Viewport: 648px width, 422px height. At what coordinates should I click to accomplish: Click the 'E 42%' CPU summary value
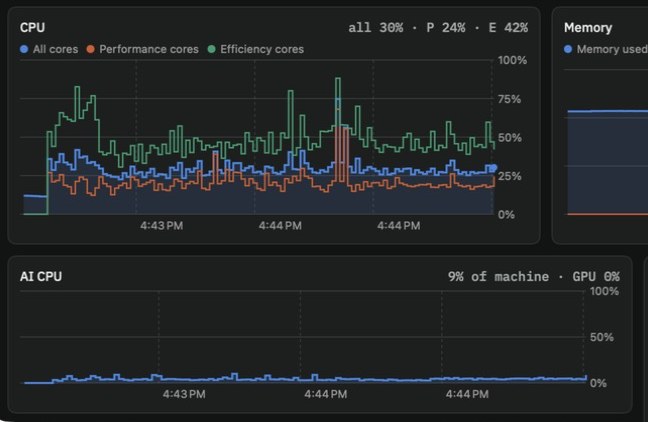(x=508, y=28)
